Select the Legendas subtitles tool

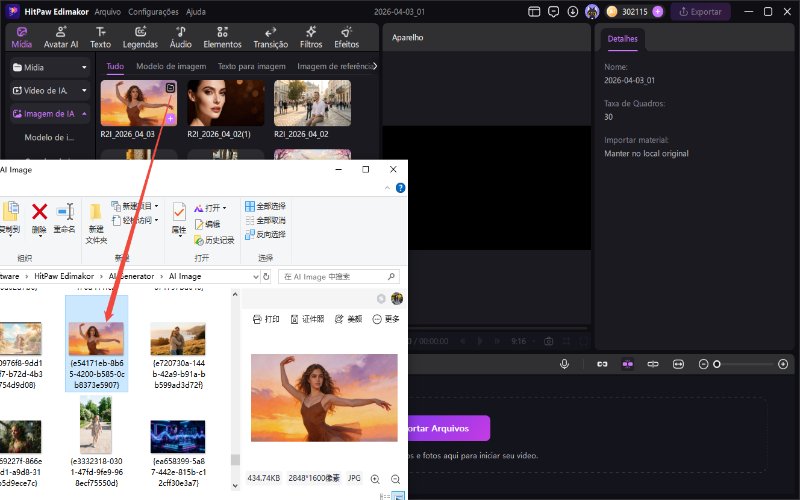coord(140,38)
